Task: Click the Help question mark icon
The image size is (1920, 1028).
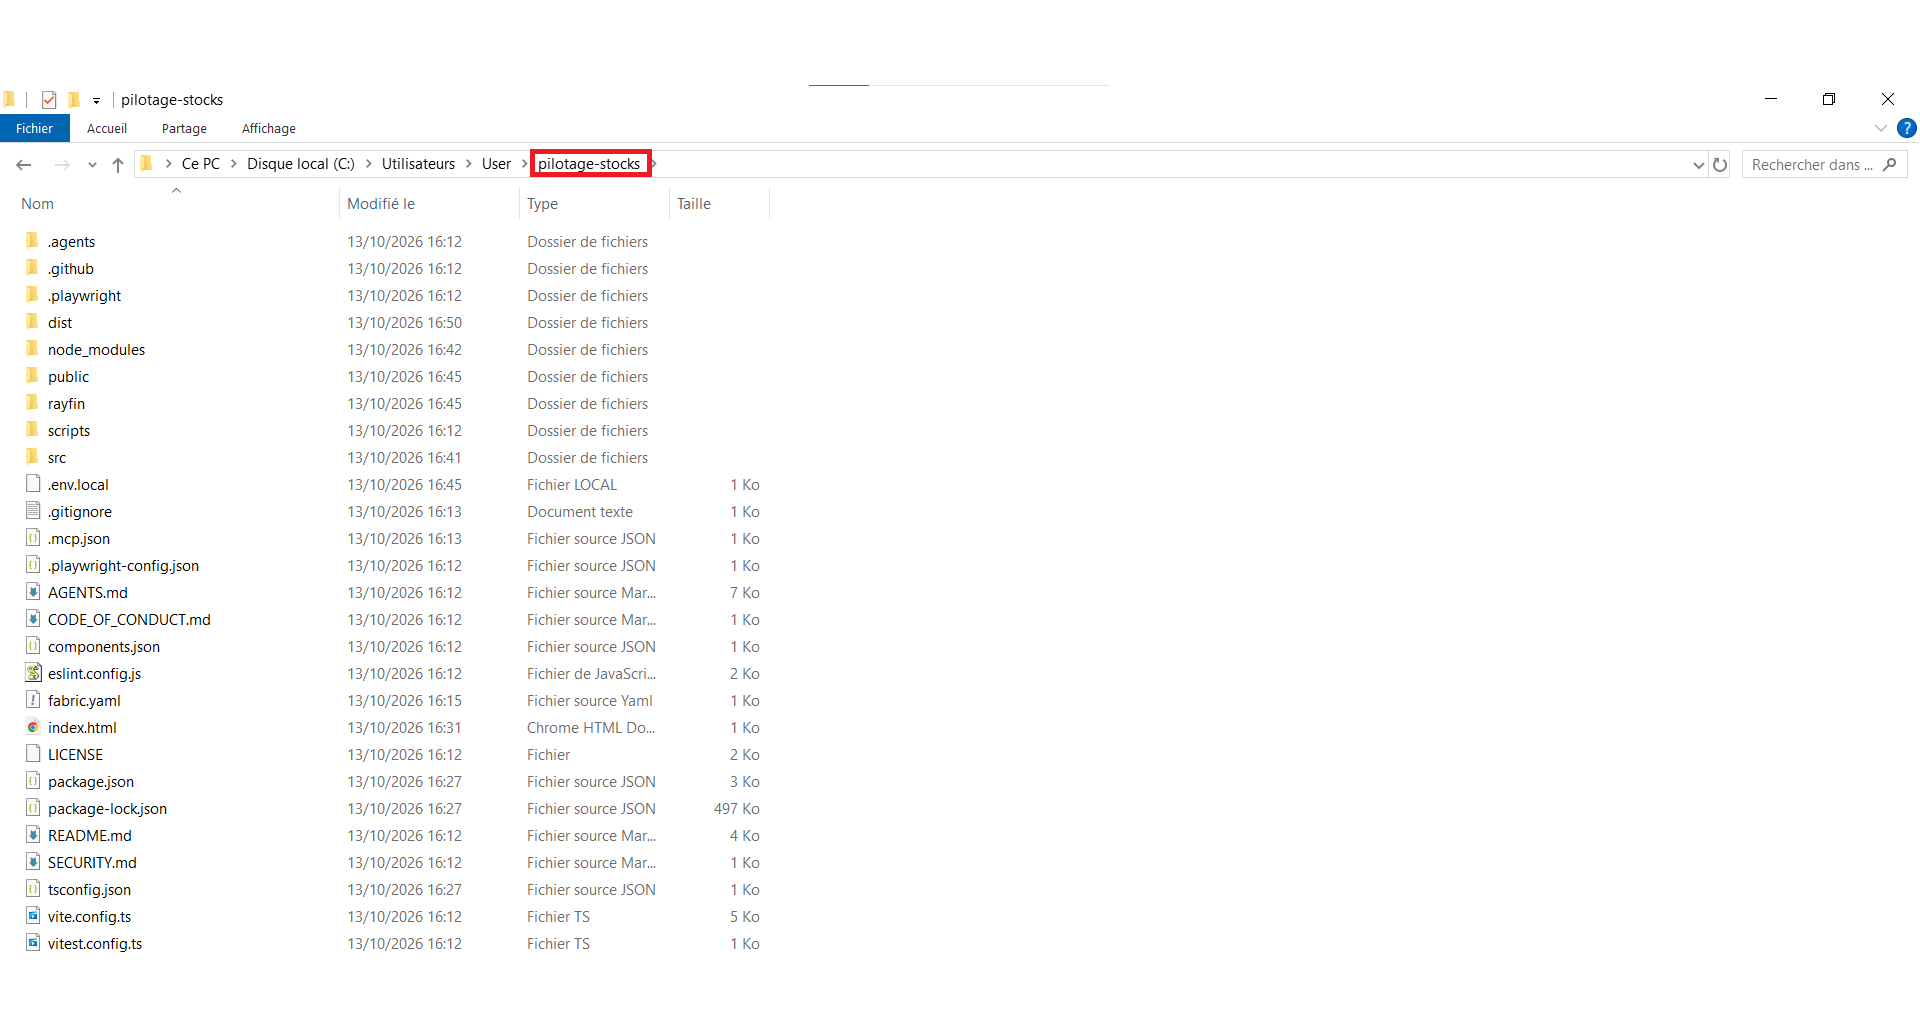Action: click(x=1907, y=128)
